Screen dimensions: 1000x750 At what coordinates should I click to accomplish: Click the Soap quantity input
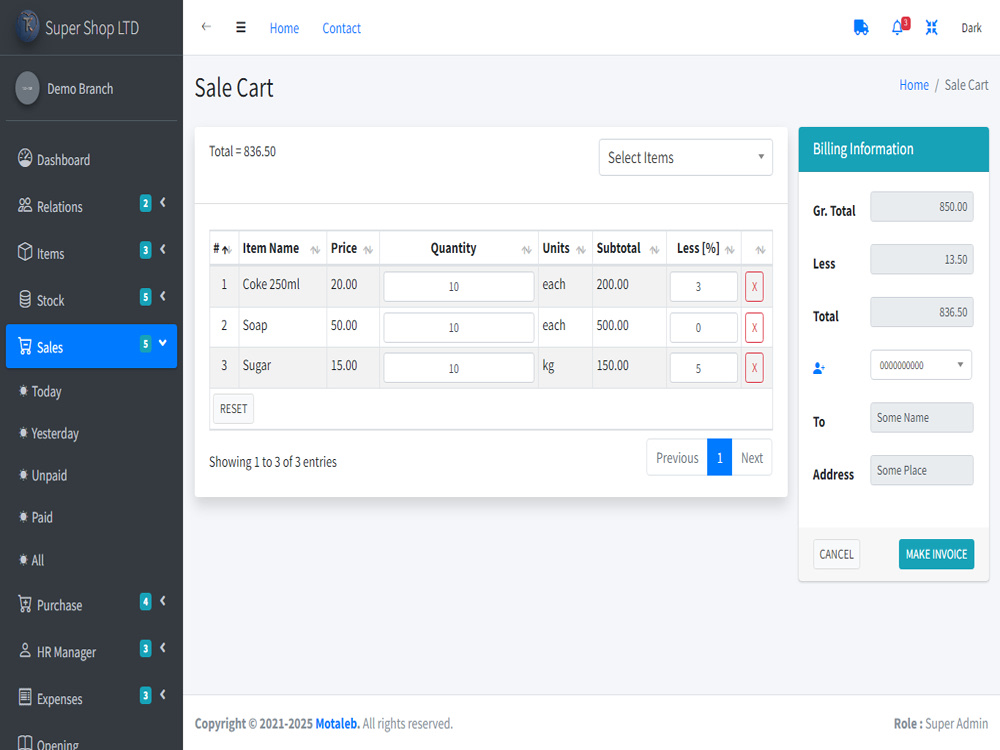tap(459, 328)
